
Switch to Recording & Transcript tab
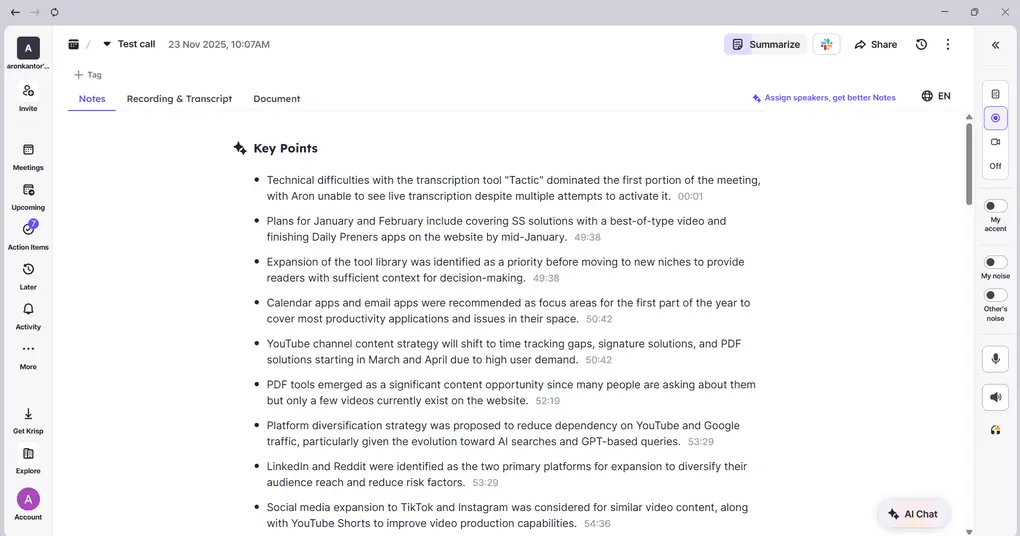coord(179,99)
